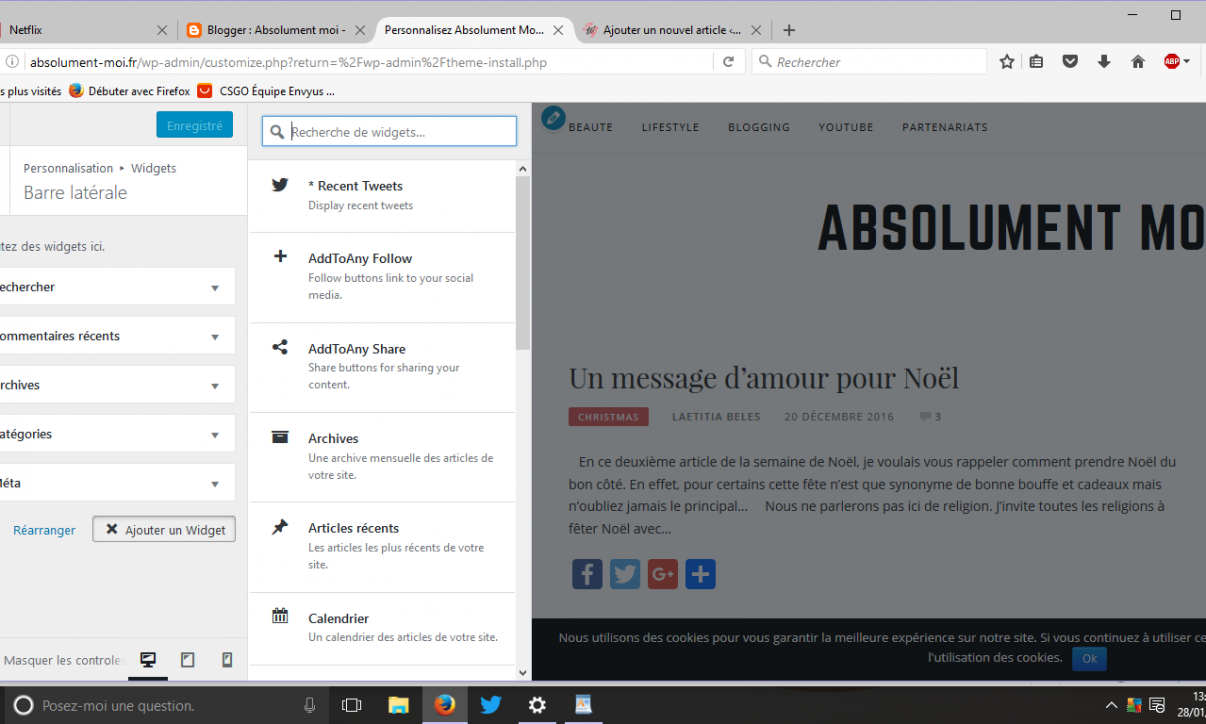Click the Ajouter un Widget button
The image size is (1206, 724).
[x=164, y=530]
